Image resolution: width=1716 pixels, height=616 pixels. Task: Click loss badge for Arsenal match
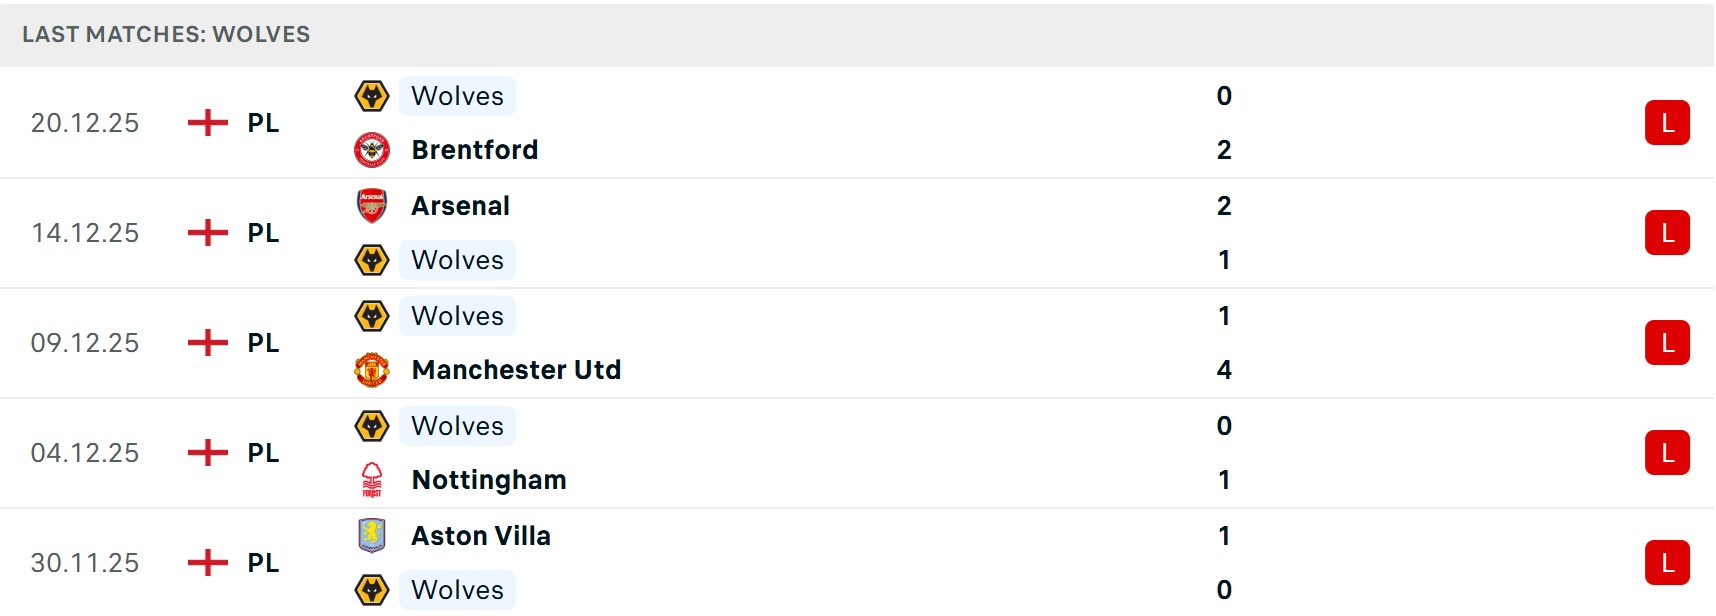[1666, 233]
